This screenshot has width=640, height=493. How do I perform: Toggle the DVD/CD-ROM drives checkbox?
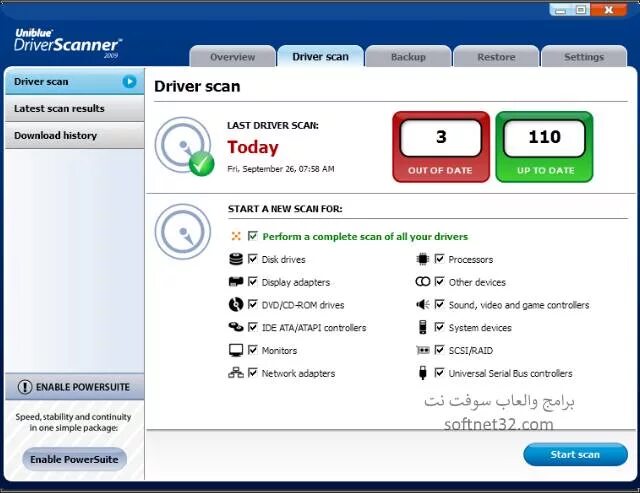[253, 304]
